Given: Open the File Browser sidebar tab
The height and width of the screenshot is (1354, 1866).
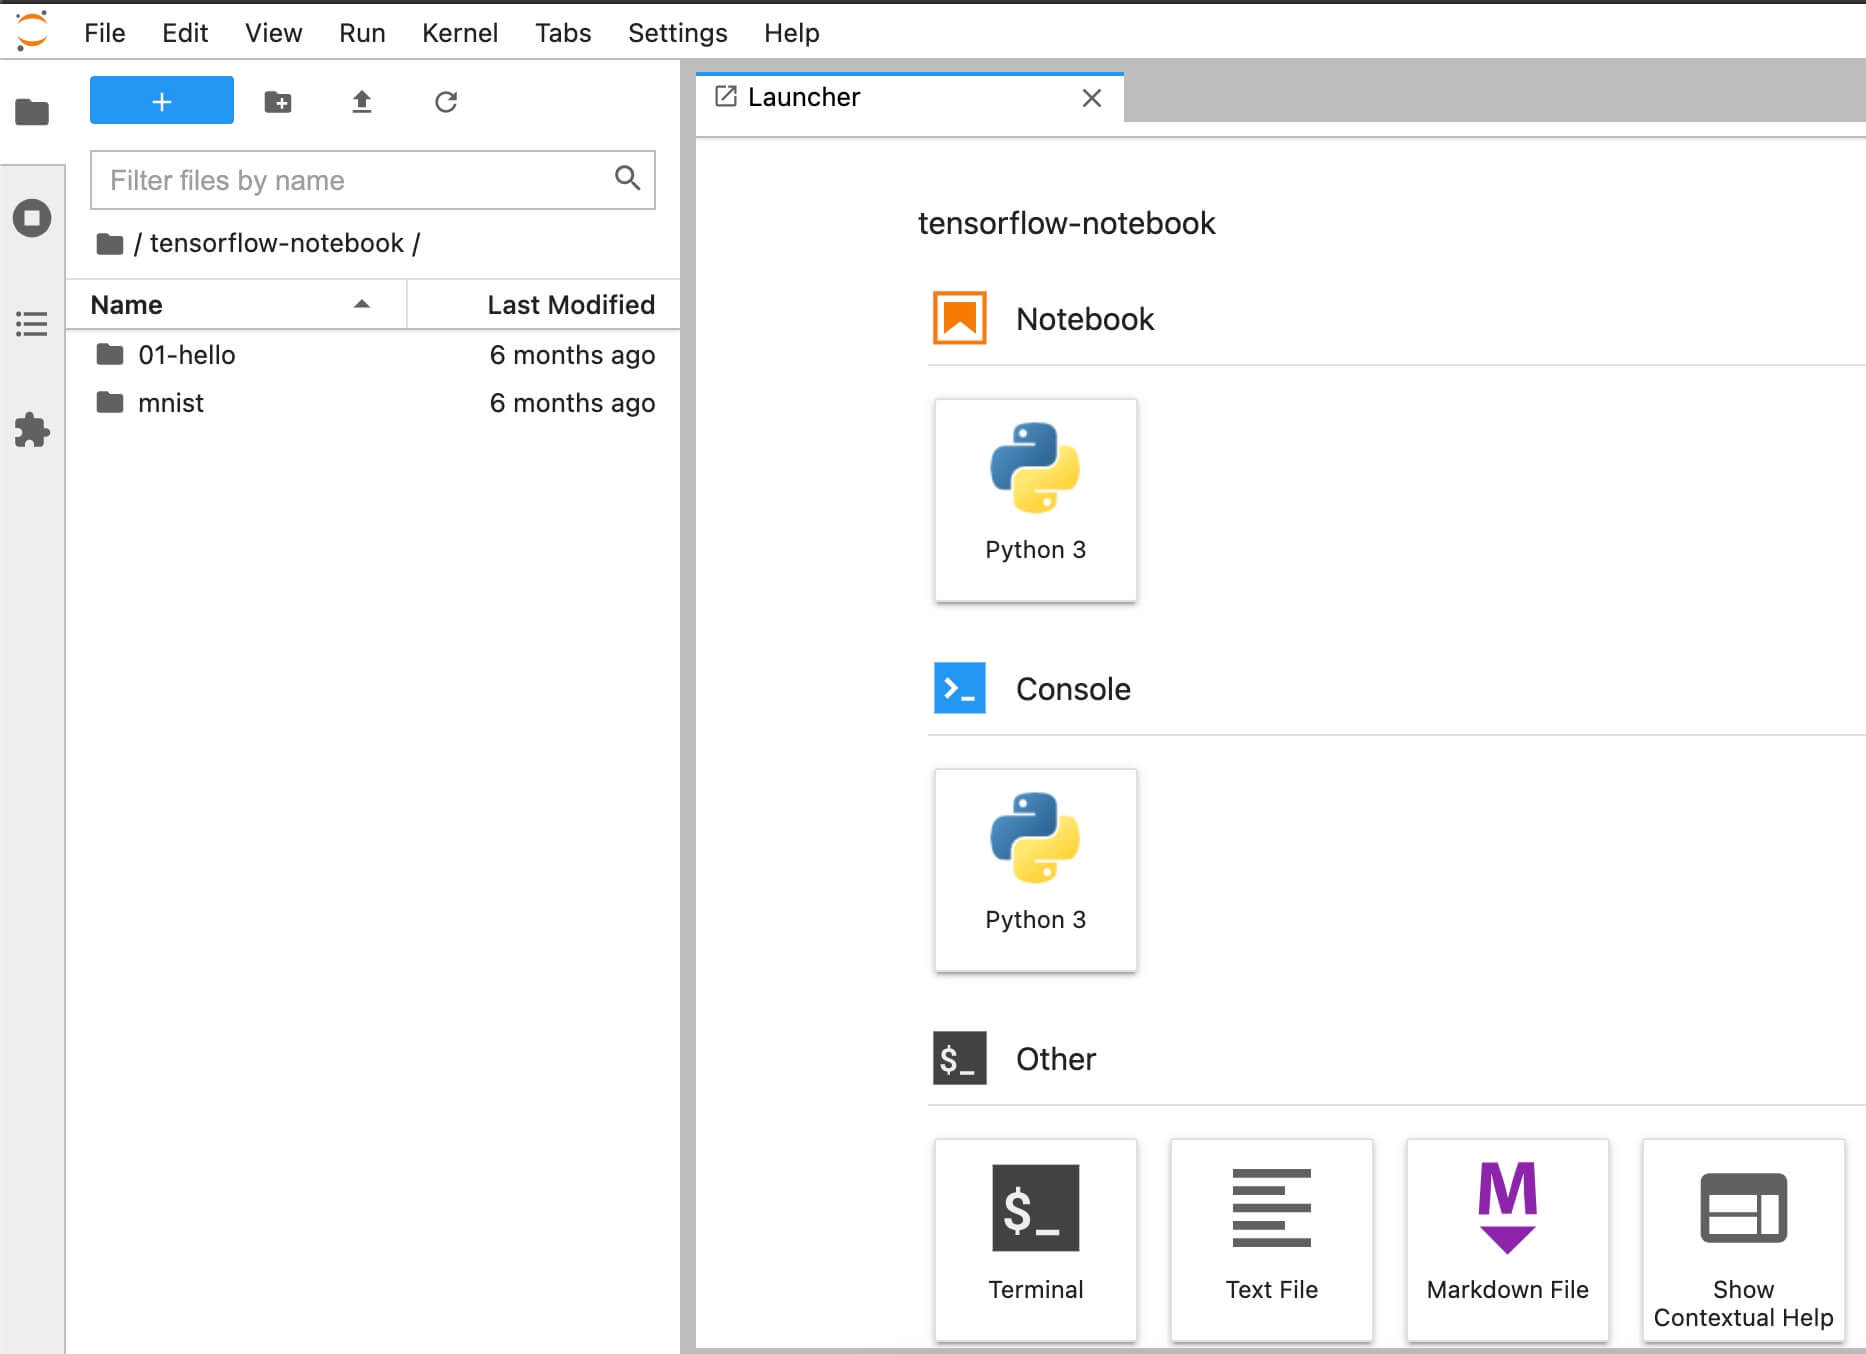Looking at the screenshot, I should [32, 112].
